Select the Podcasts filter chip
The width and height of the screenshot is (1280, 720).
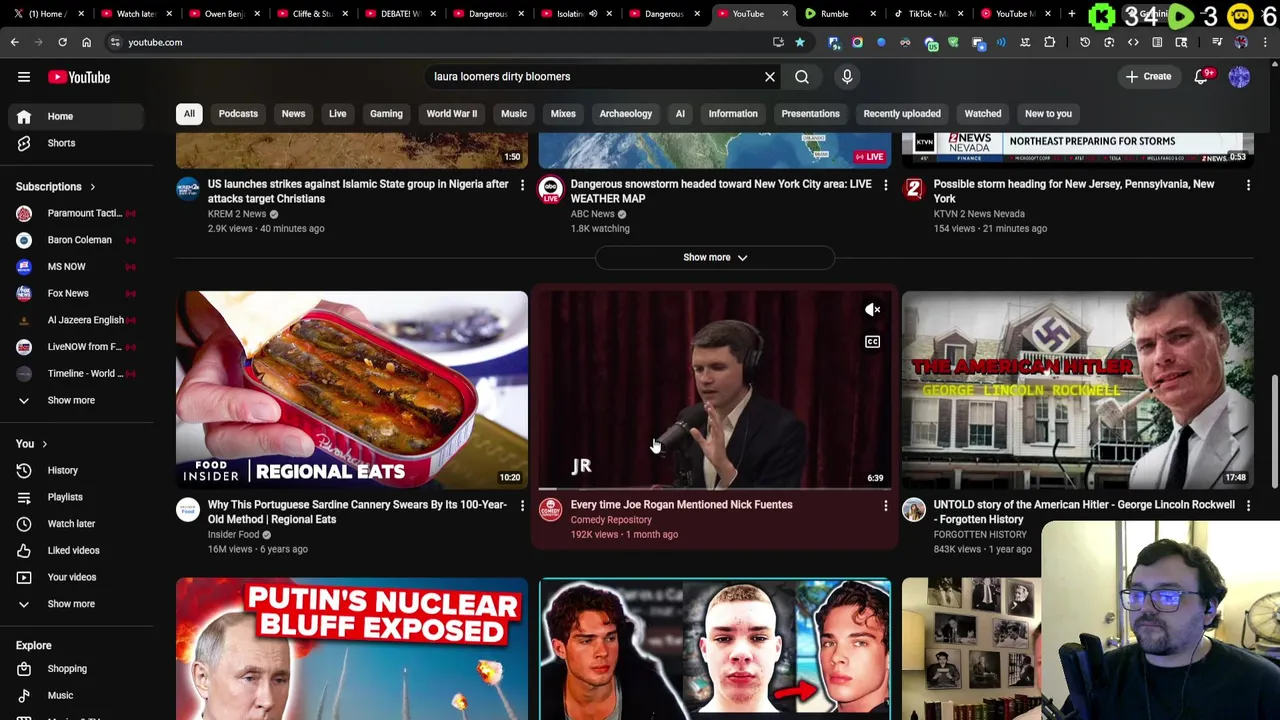pos(238,113)
